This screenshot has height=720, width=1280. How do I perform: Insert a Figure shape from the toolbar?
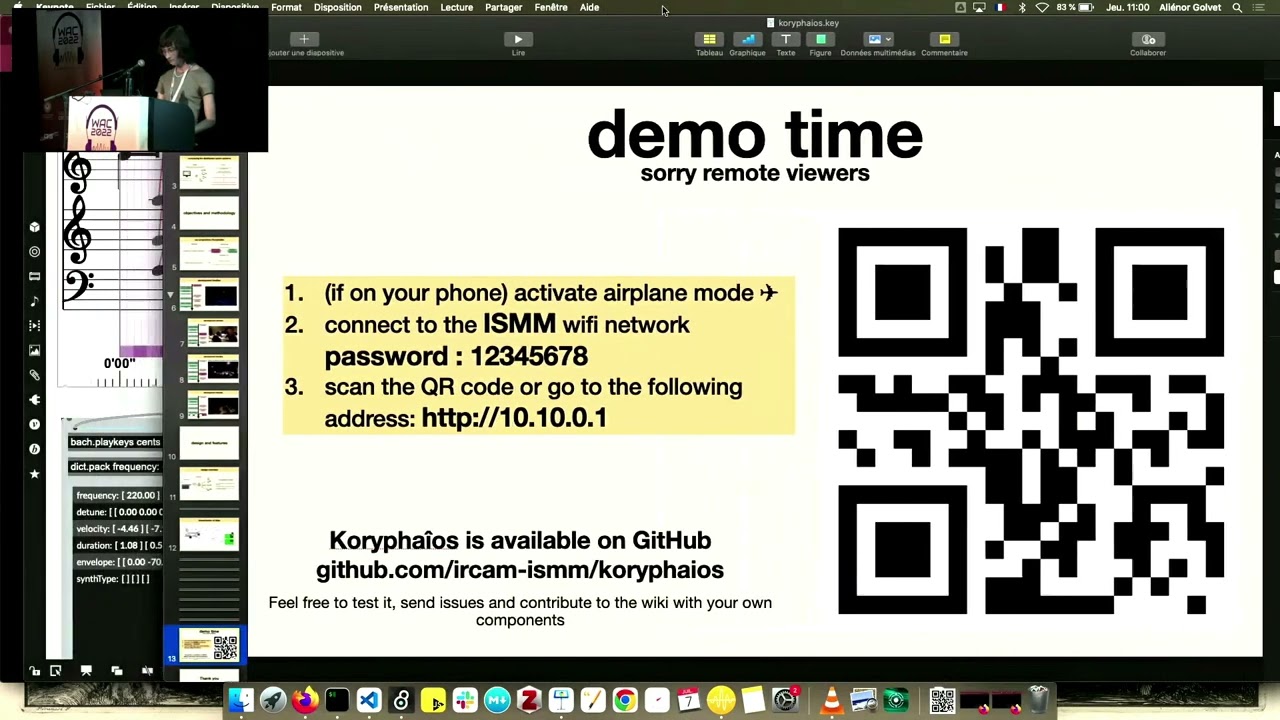pyautogui.click(x=820, y=40)
